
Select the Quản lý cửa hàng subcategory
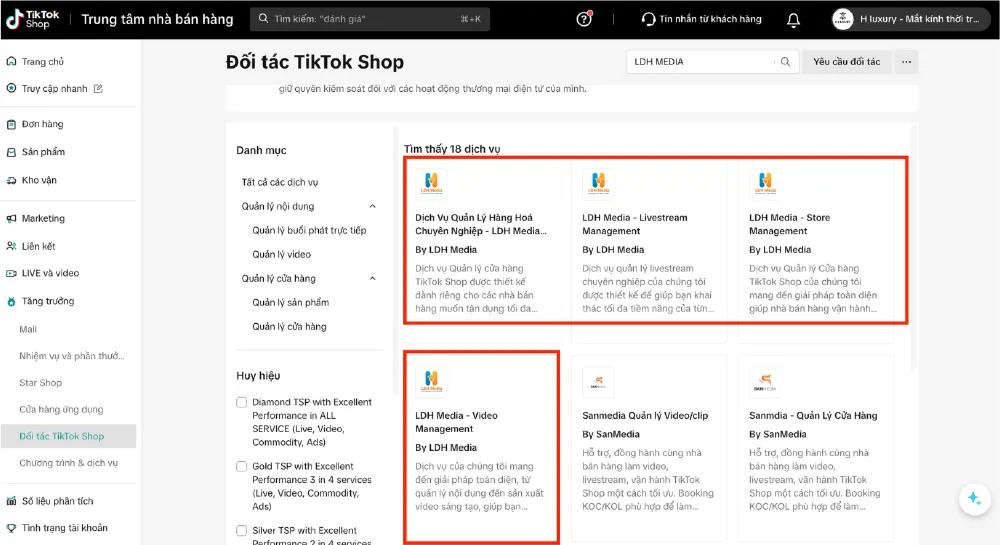coord(289,326)
